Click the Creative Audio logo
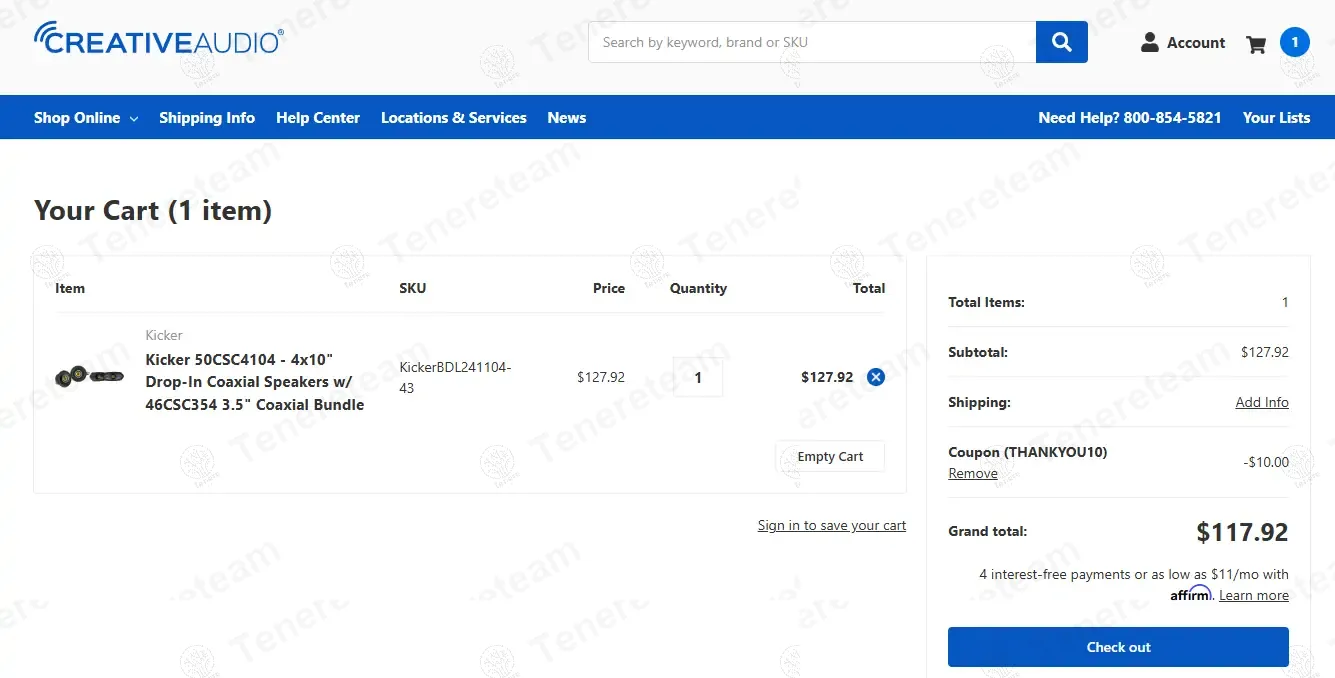The height and width of the screenshot is (678, 1335). 159,39
